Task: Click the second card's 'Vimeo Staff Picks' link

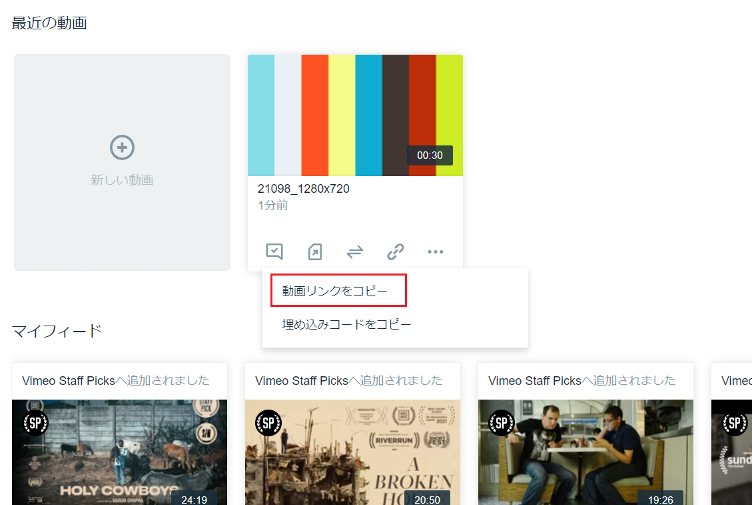Action: point(301,381)
